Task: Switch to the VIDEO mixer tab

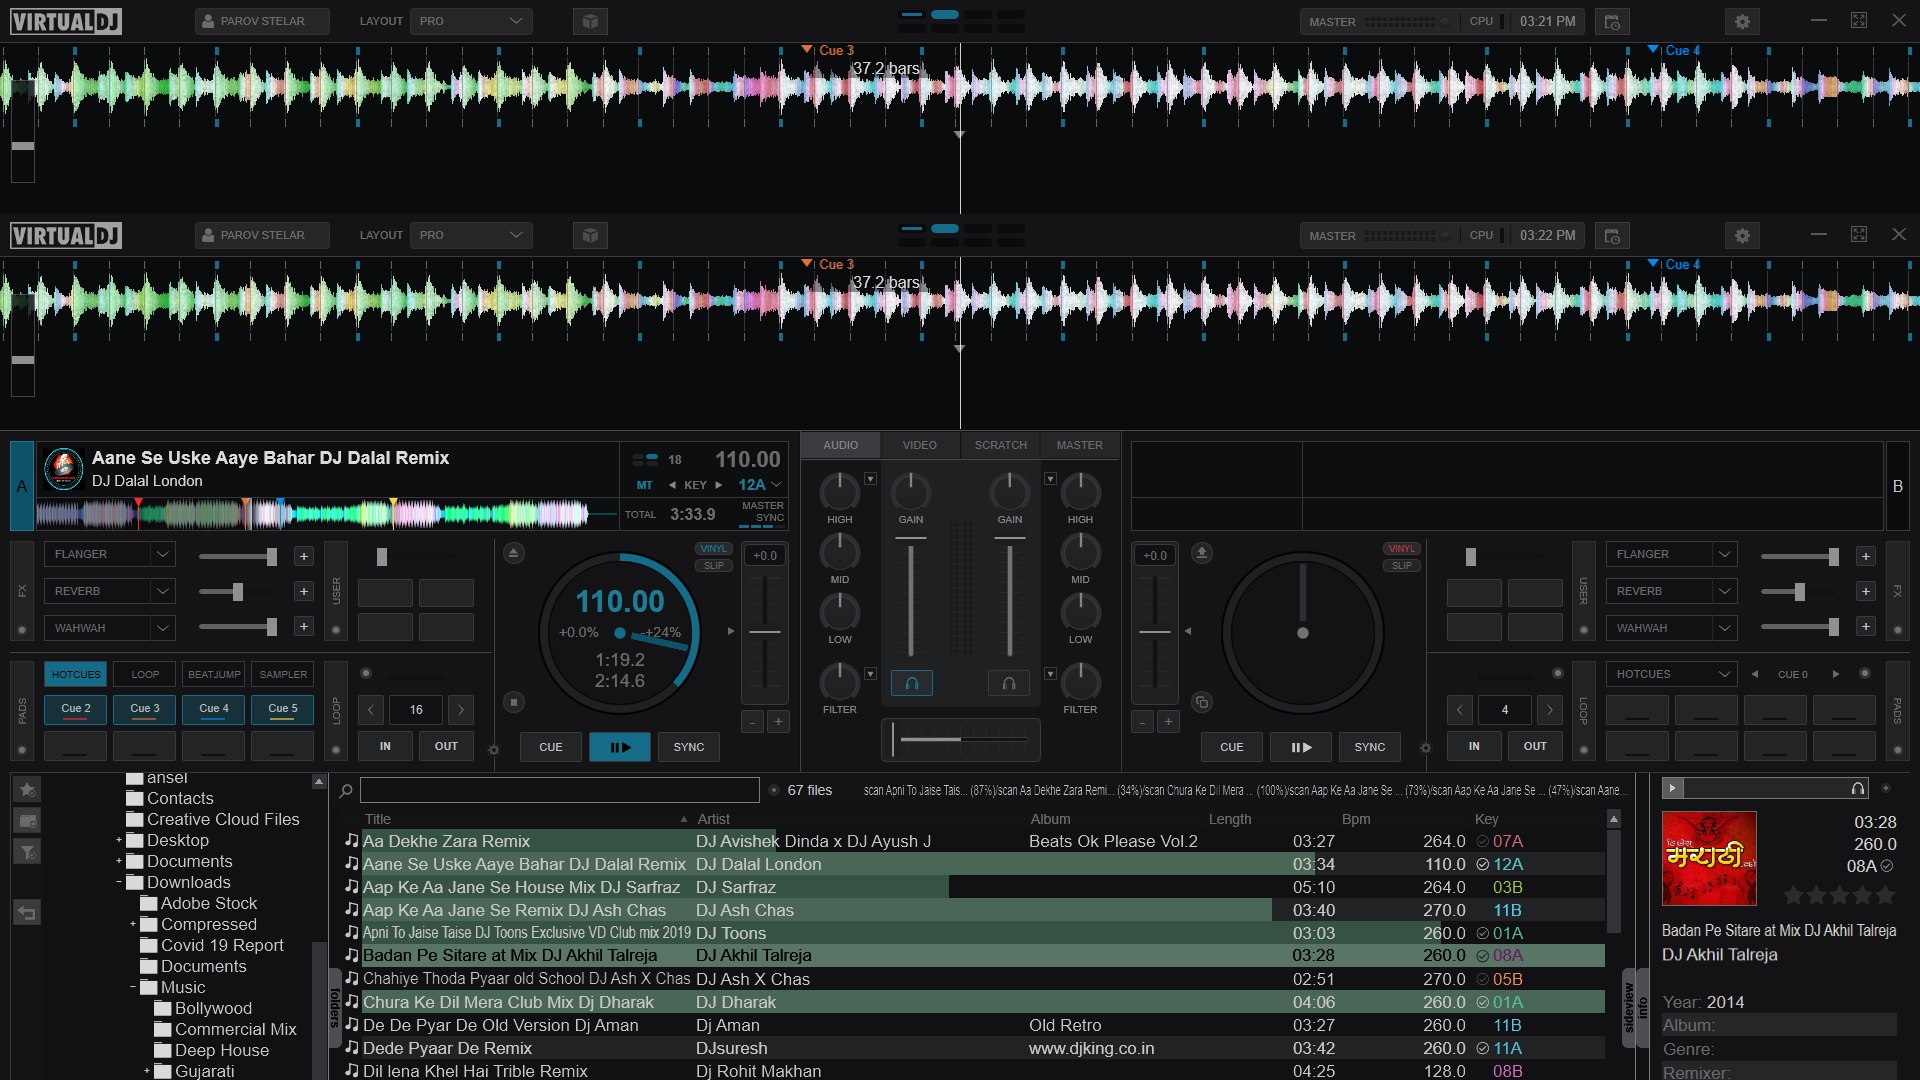Action: coord(919,445)
